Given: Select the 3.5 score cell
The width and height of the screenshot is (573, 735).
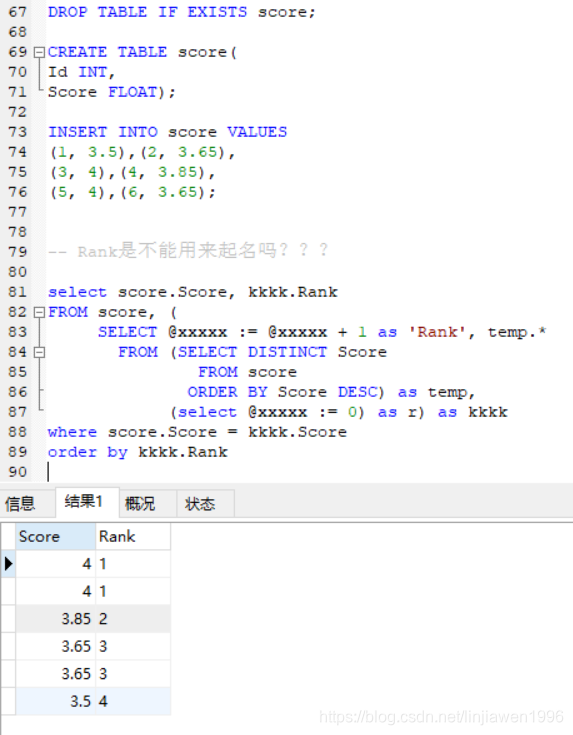Looking at the screenshot, I should click(x=55, y=701).
